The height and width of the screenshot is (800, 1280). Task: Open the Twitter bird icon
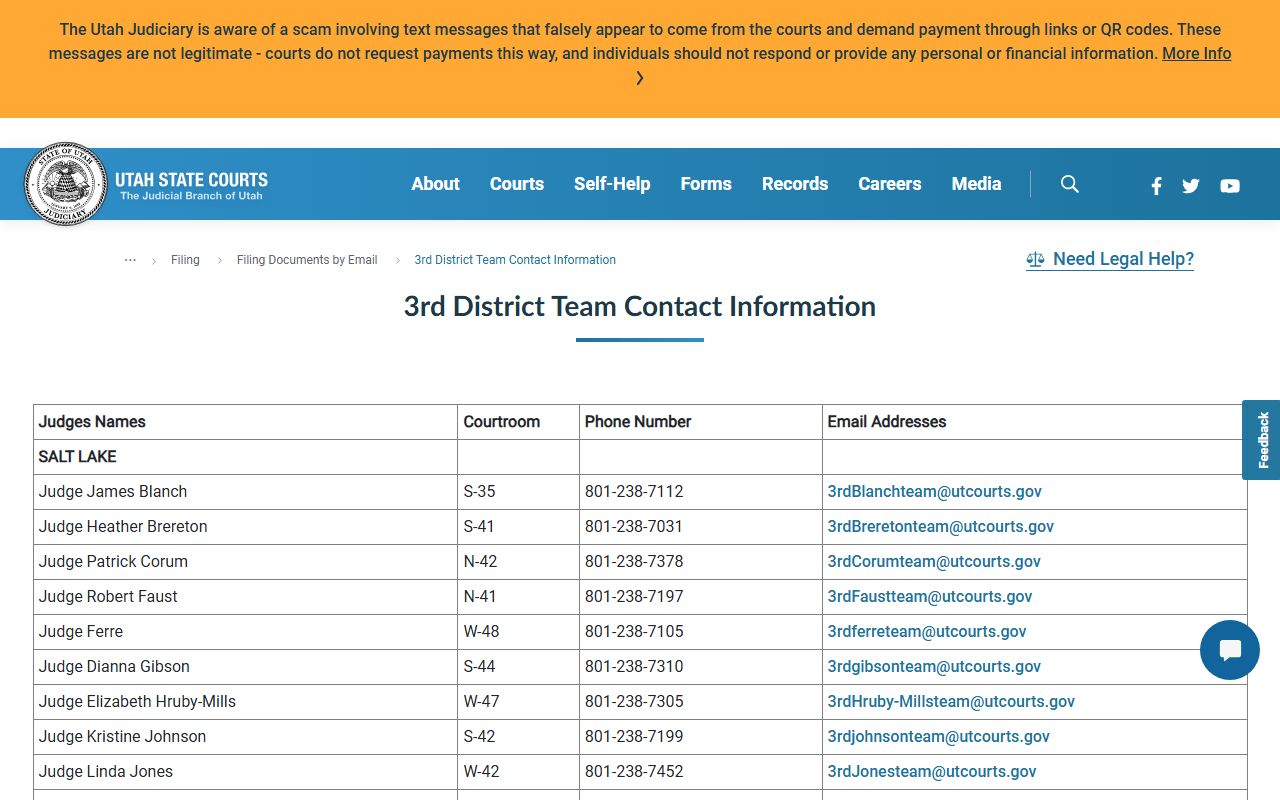pos(1190,186)
